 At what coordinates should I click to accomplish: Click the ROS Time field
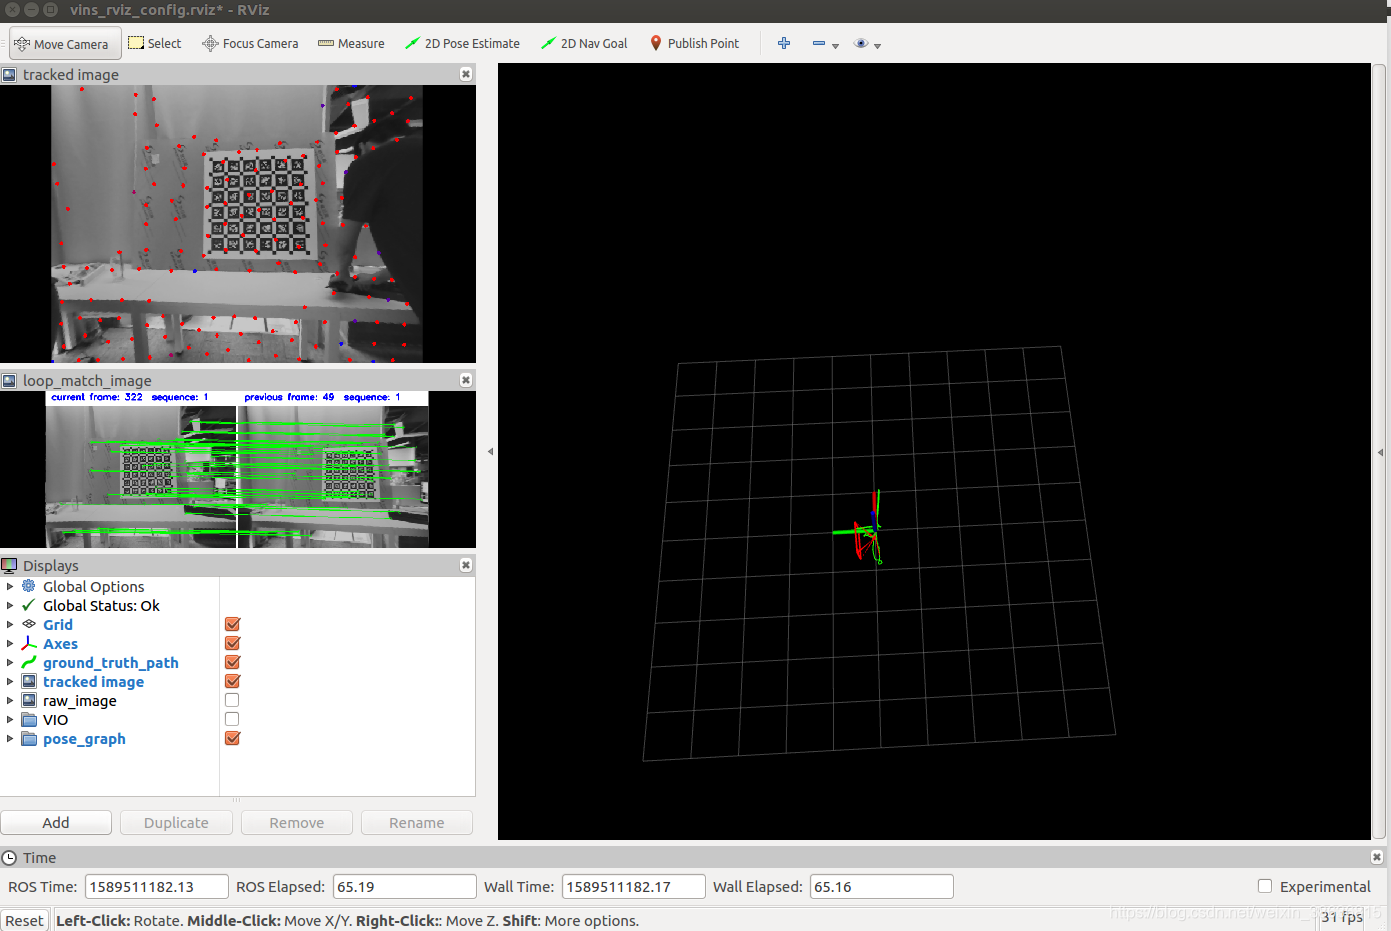pos(156,886)
